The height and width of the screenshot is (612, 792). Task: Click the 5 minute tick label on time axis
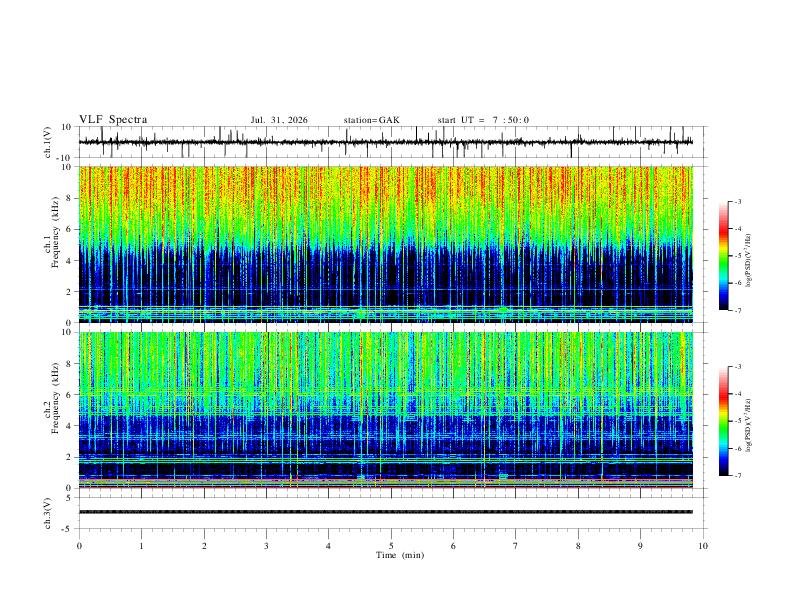[x=391, y=546]
